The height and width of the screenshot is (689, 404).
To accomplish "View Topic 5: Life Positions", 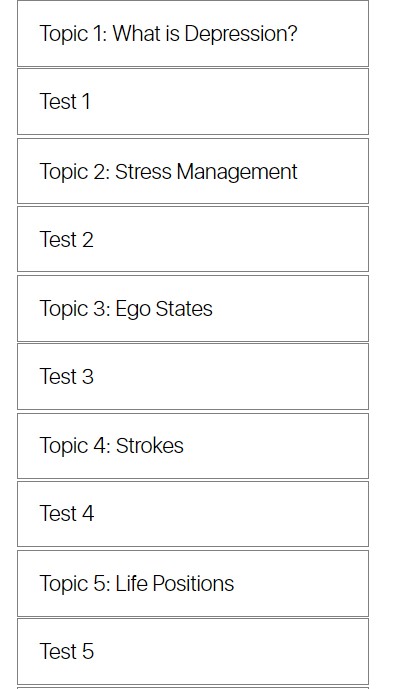I will [193, 584].
